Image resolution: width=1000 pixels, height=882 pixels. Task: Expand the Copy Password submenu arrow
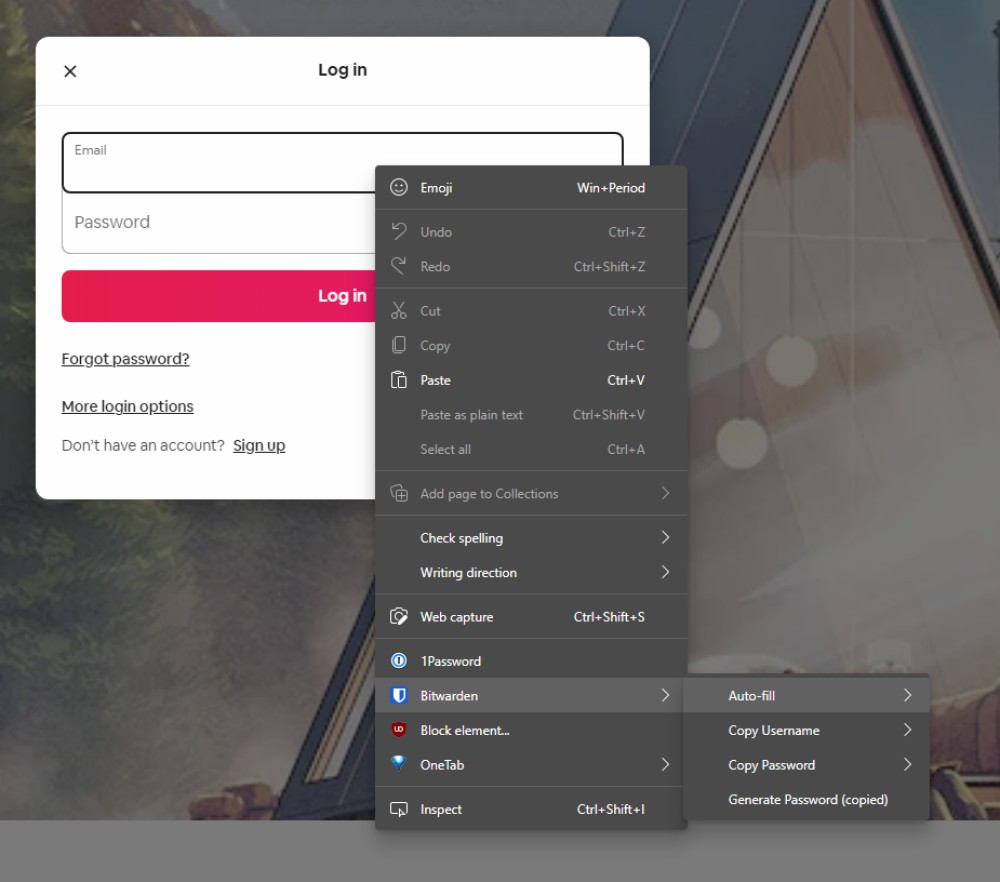tap(908, 764)
